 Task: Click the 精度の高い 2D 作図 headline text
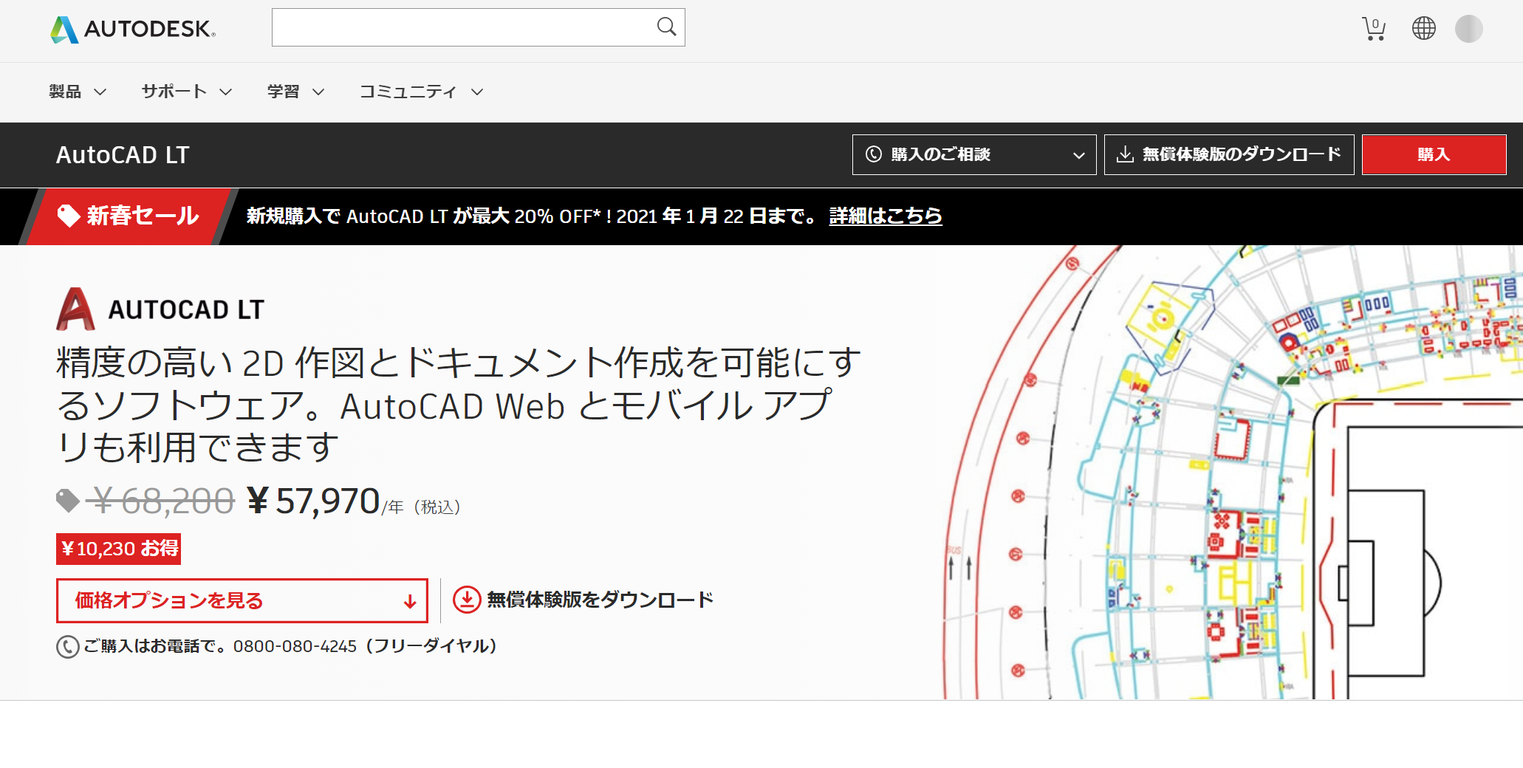460,405
